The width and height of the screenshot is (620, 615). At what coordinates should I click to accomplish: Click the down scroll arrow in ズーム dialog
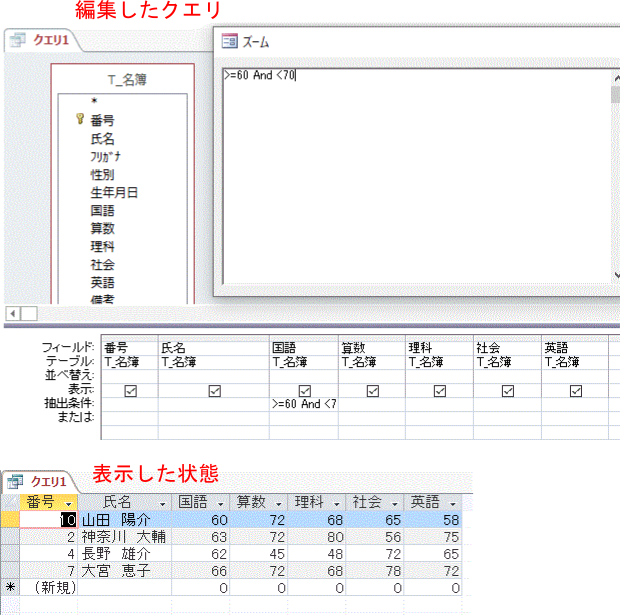tap(616, 275)
